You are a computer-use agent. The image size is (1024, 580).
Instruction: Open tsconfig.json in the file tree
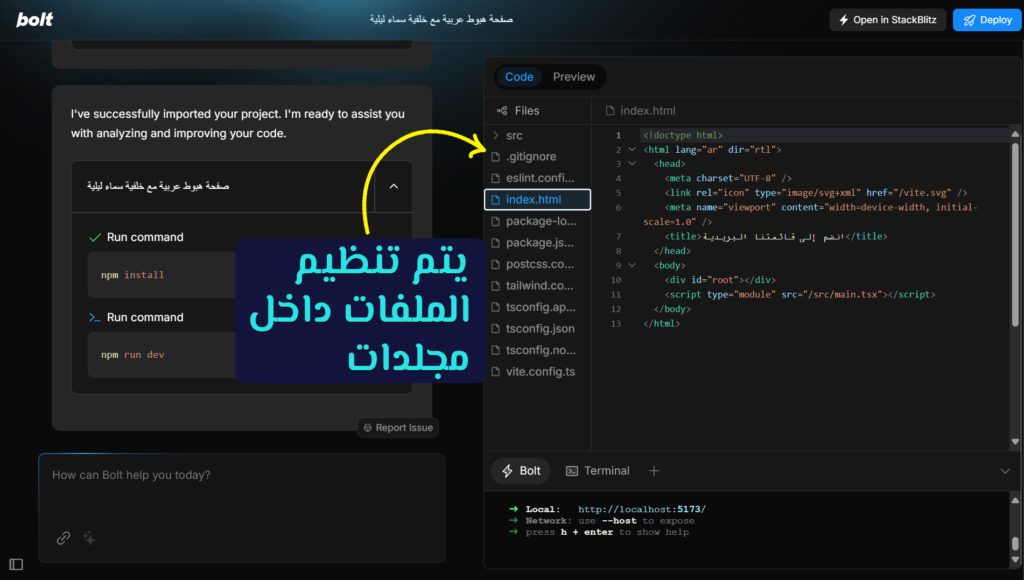pos(537,329)
